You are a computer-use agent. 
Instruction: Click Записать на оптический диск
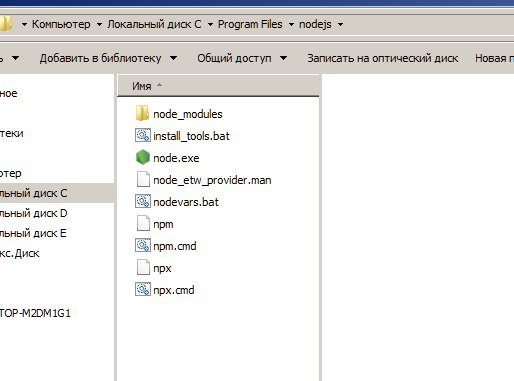(383, 58)
